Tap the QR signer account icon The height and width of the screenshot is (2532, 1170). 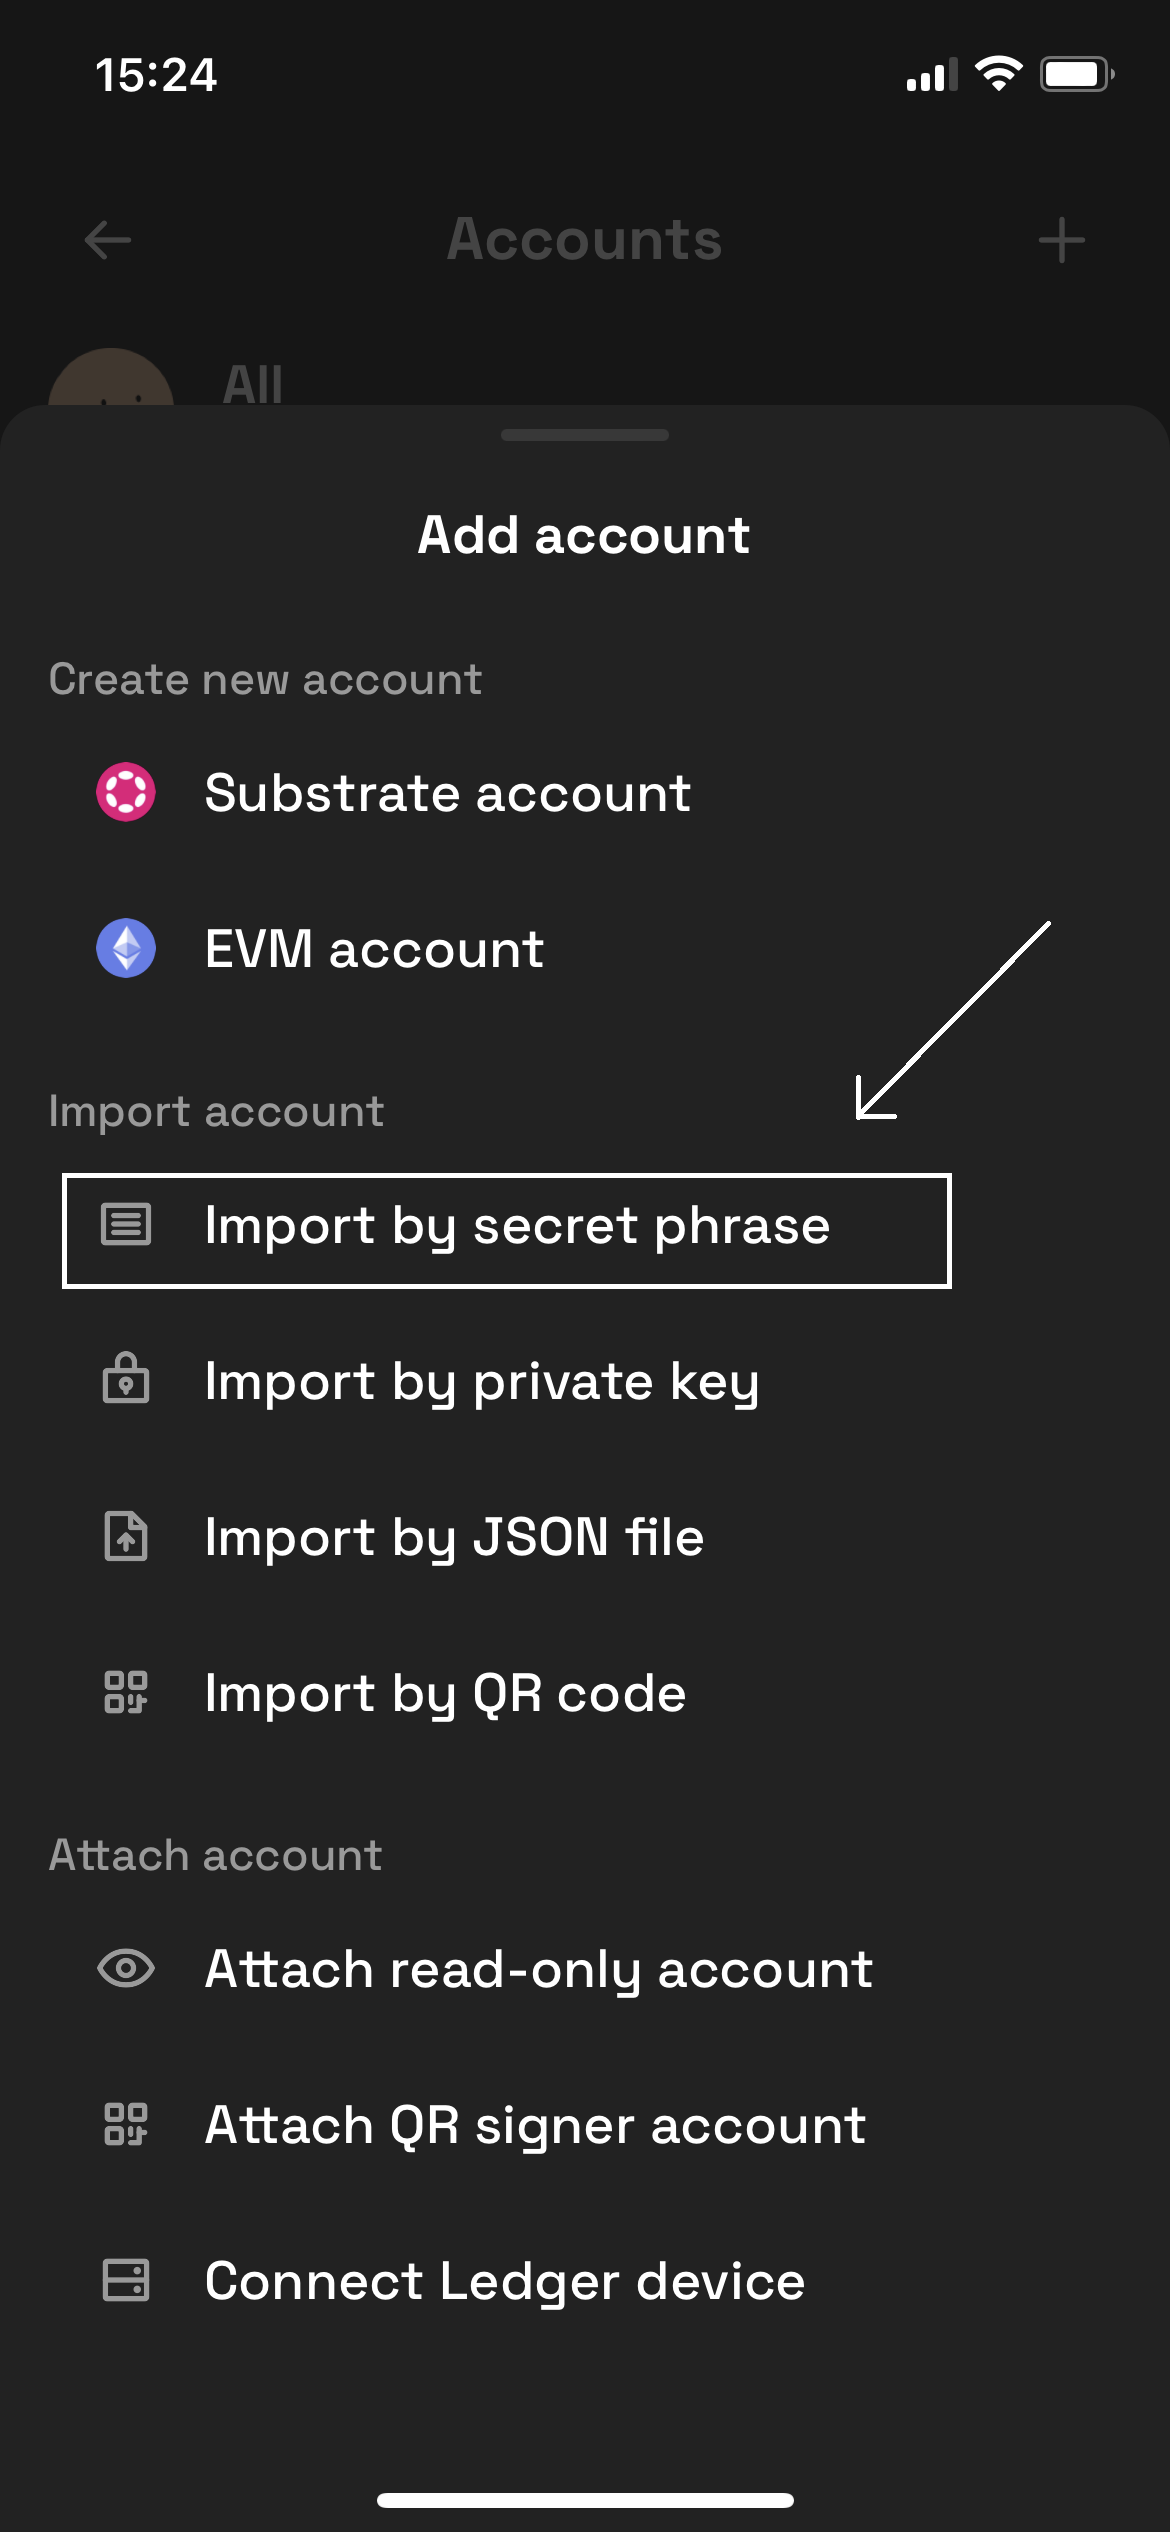coord(126,2124)
